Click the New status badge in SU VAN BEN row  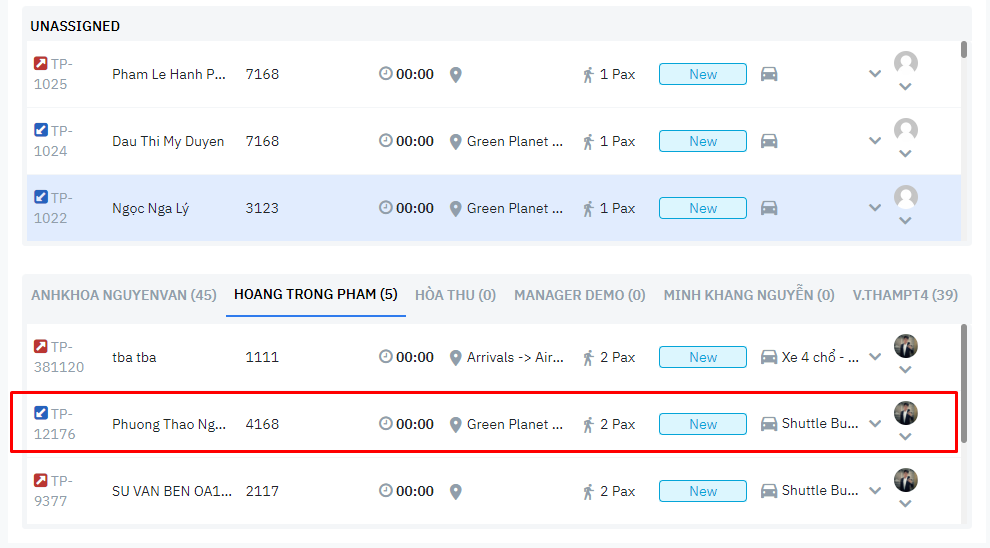click(x=702, y=491)
